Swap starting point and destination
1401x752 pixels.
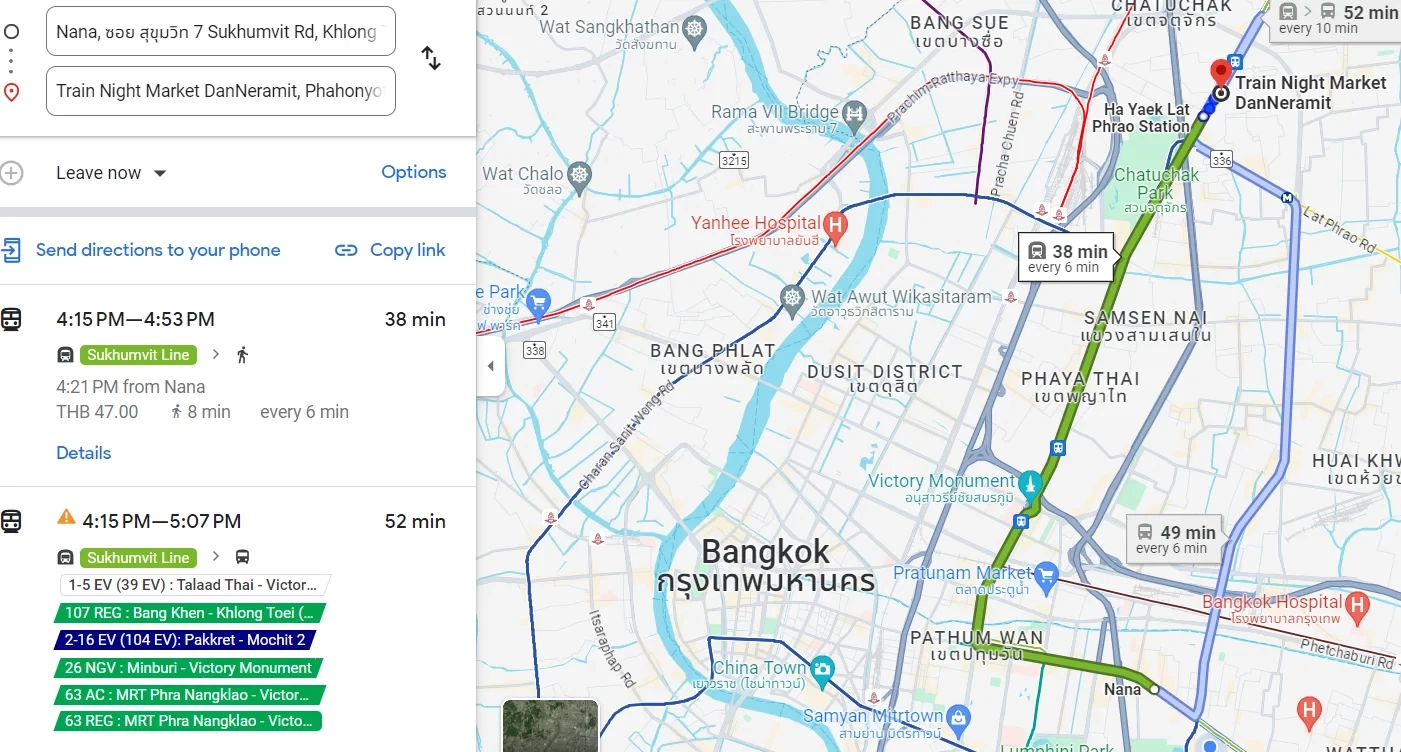tap(431, 58)
